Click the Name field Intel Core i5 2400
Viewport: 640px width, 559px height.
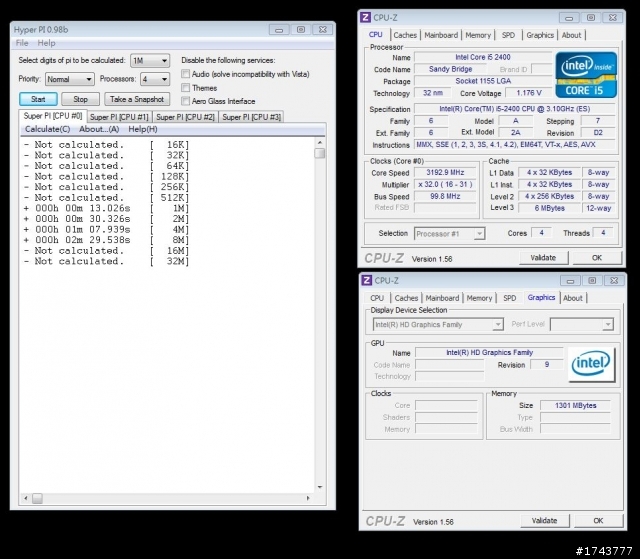coord(483,57)
